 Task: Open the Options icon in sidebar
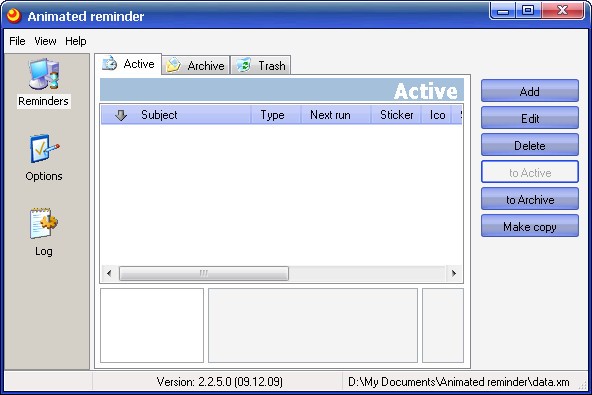click(x=44, y=149)
